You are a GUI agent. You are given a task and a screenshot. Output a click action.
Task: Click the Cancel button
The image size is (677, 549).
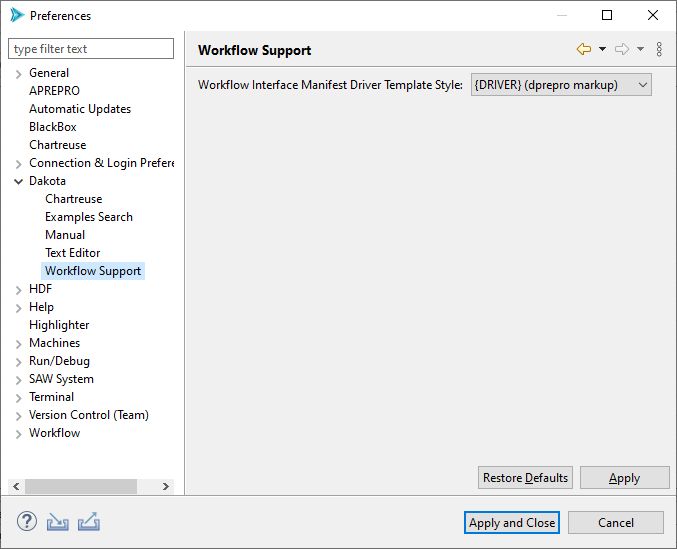(616, 522)
